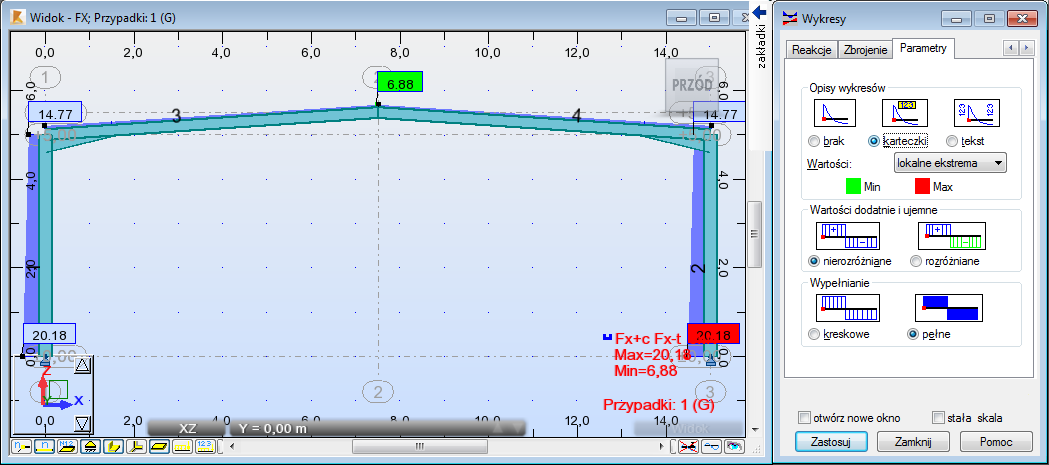This screenshot has height=465, width=1049.
Task: Click the Zamknij button
Action: (914, 442)
